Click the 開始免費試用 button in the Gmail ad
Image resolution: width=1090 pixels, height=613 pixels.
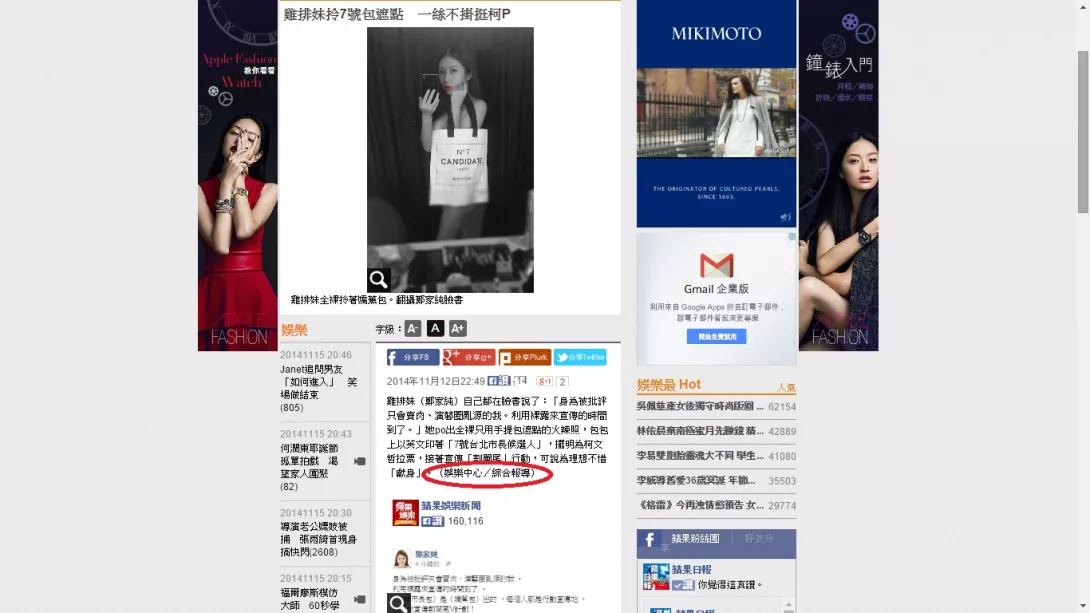pos(717,336)
